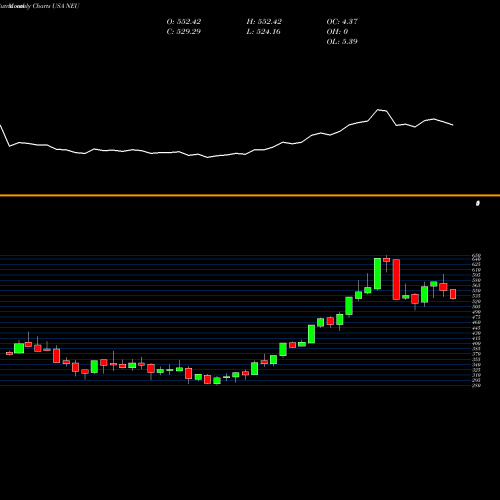Select the low value 'L: 524.16'
Viewport: 500px width, 500px height.
(263, 31)
